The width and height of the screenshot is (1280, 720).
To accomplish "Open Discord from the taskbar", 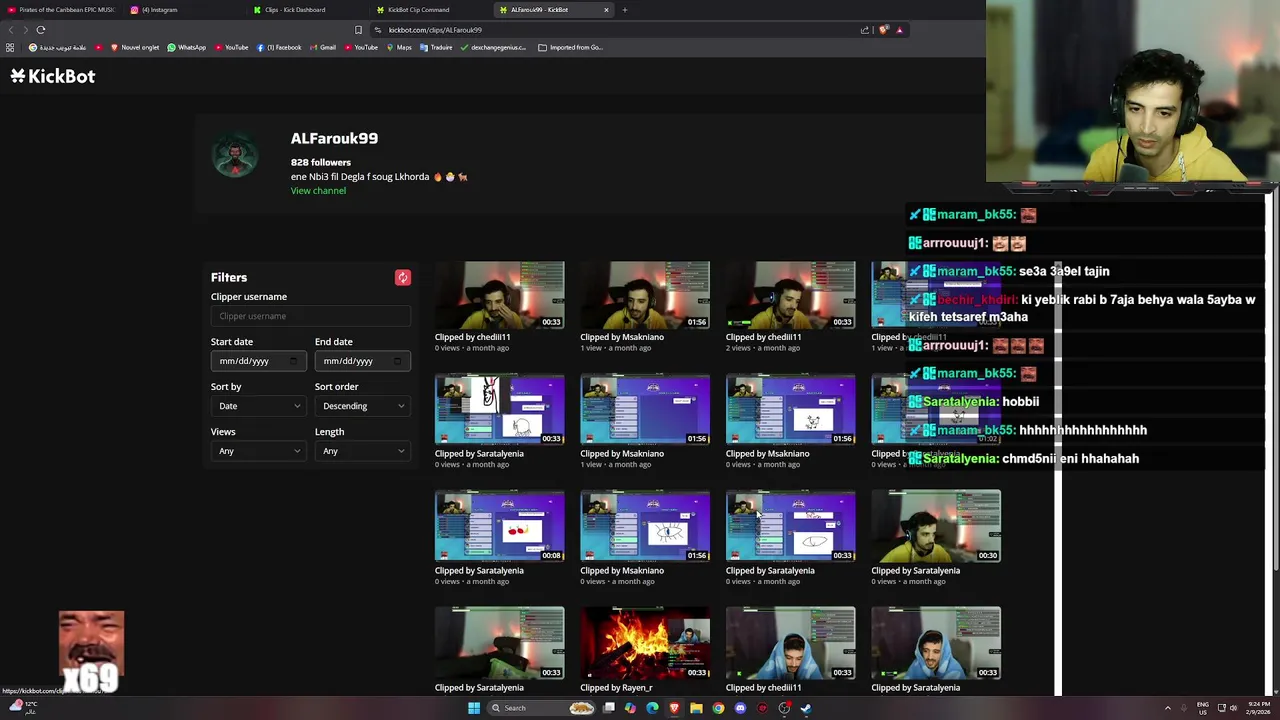I will click(740, 708).
